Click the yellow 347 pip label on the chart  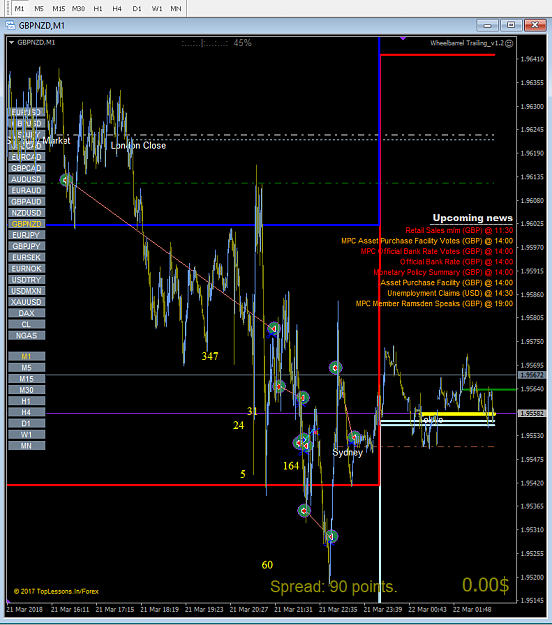click(x=210, y=356)
